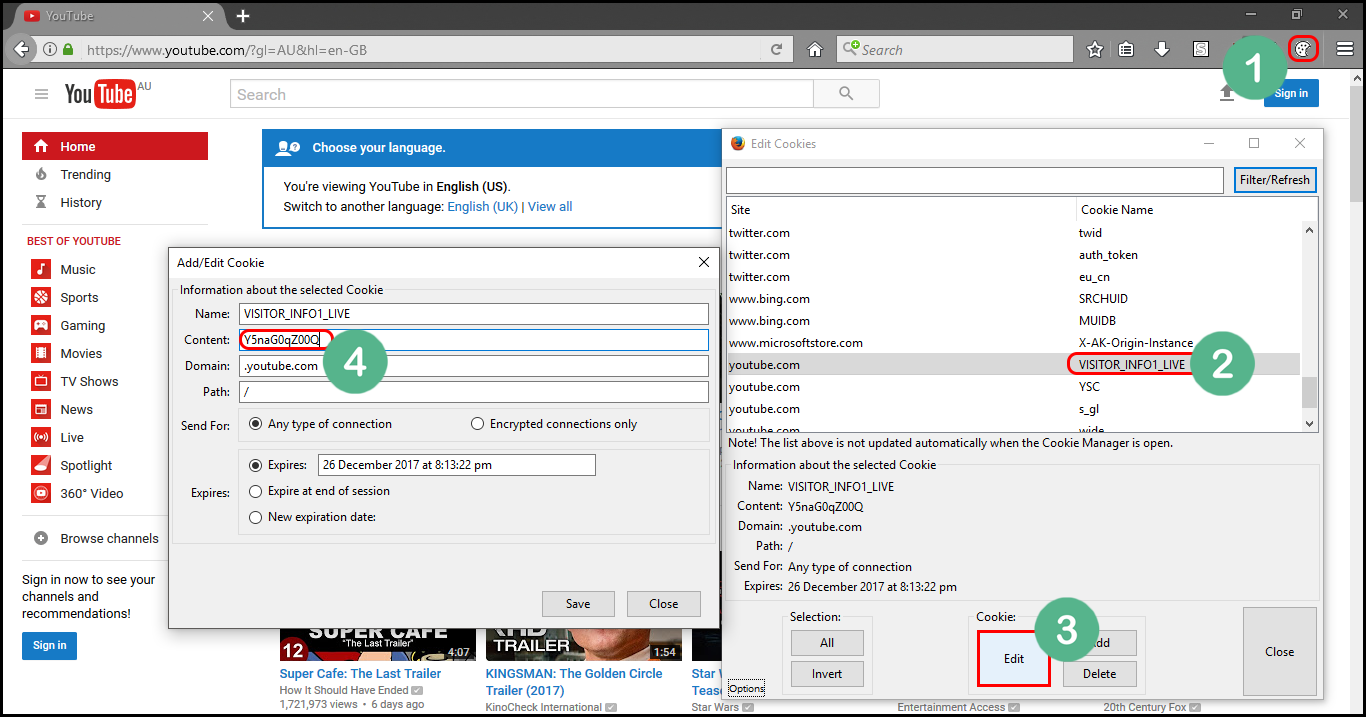This screenshot has height=717, width=1366.
Task: Select Any type of connection option
Action: (320, 424)
